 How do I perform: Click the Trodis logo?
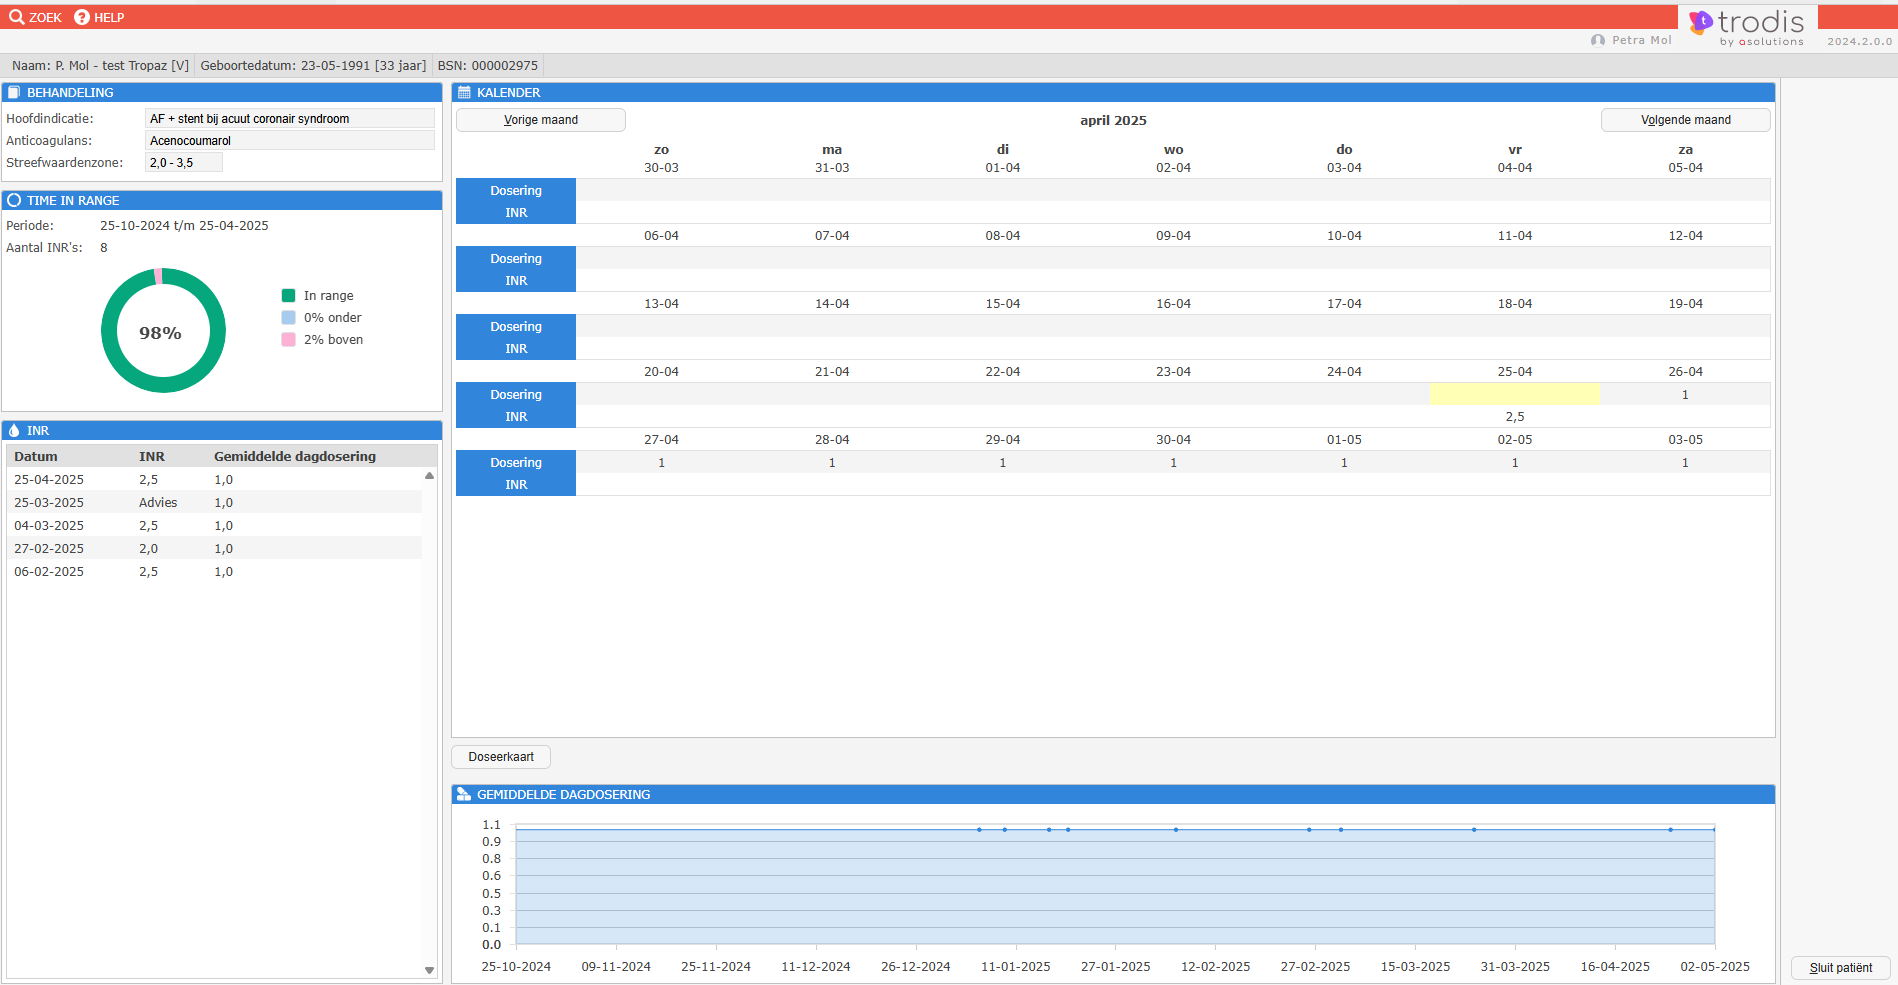point(1747,26)
